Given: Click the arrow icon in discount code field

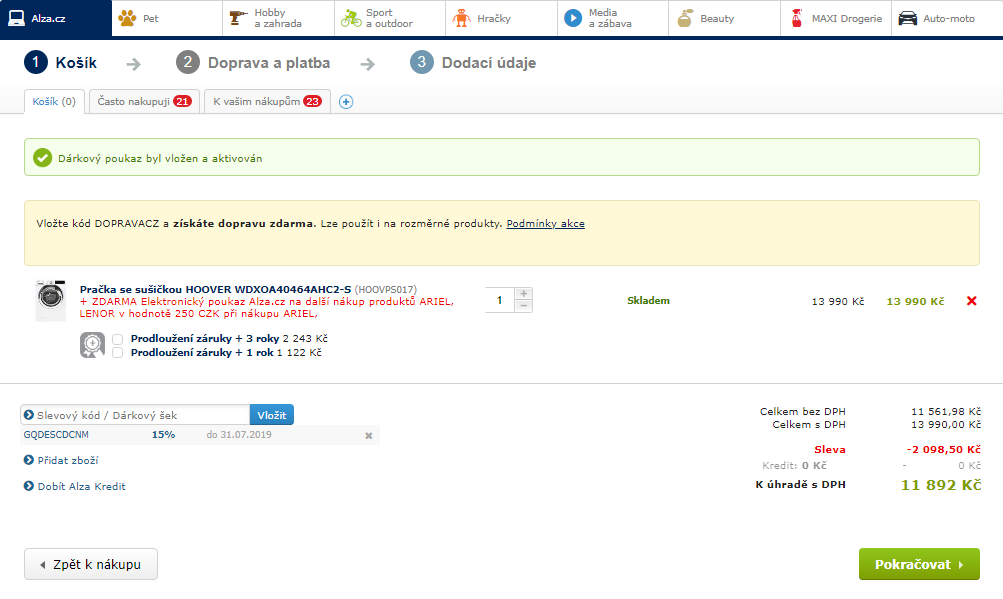Looking at the screenshot, I should (29, 415).
